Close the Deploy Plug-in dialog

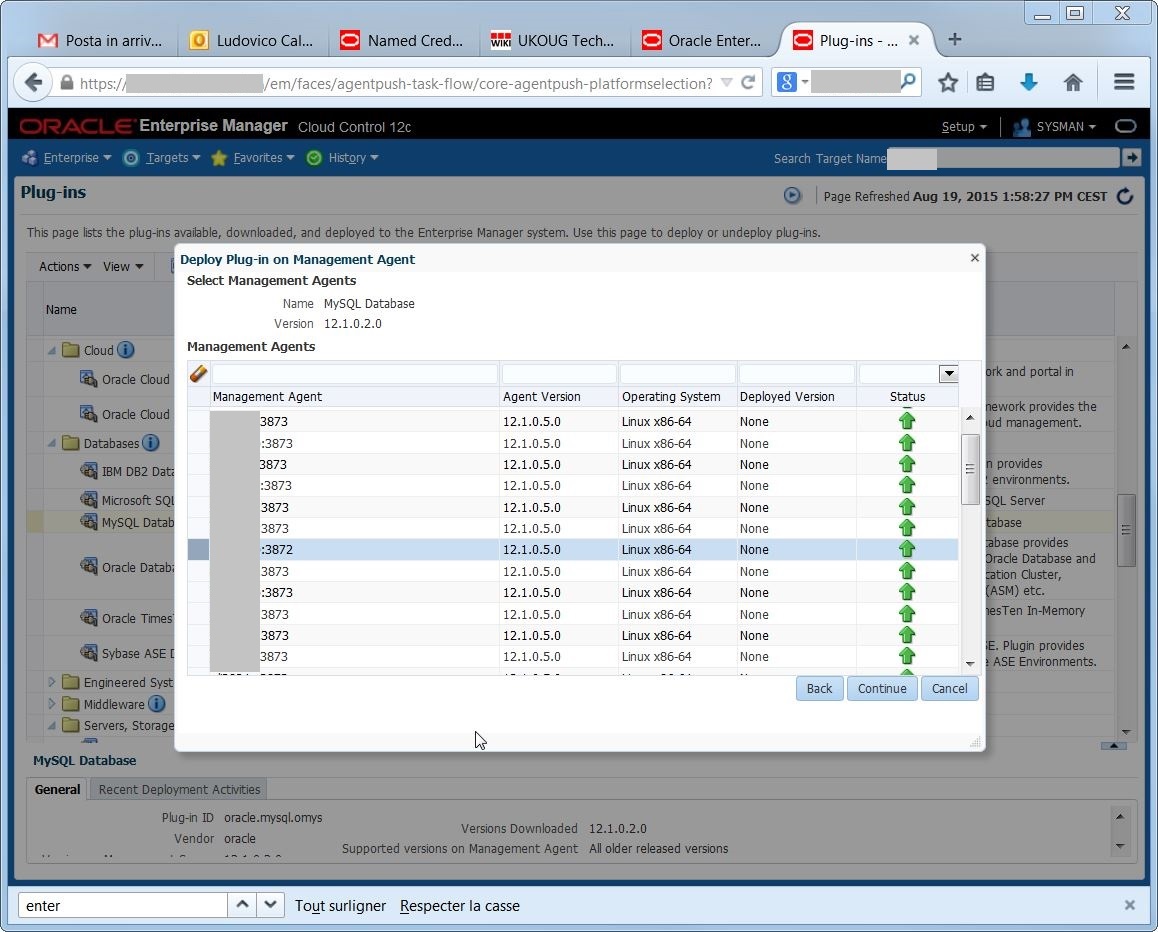click(974, 258)
